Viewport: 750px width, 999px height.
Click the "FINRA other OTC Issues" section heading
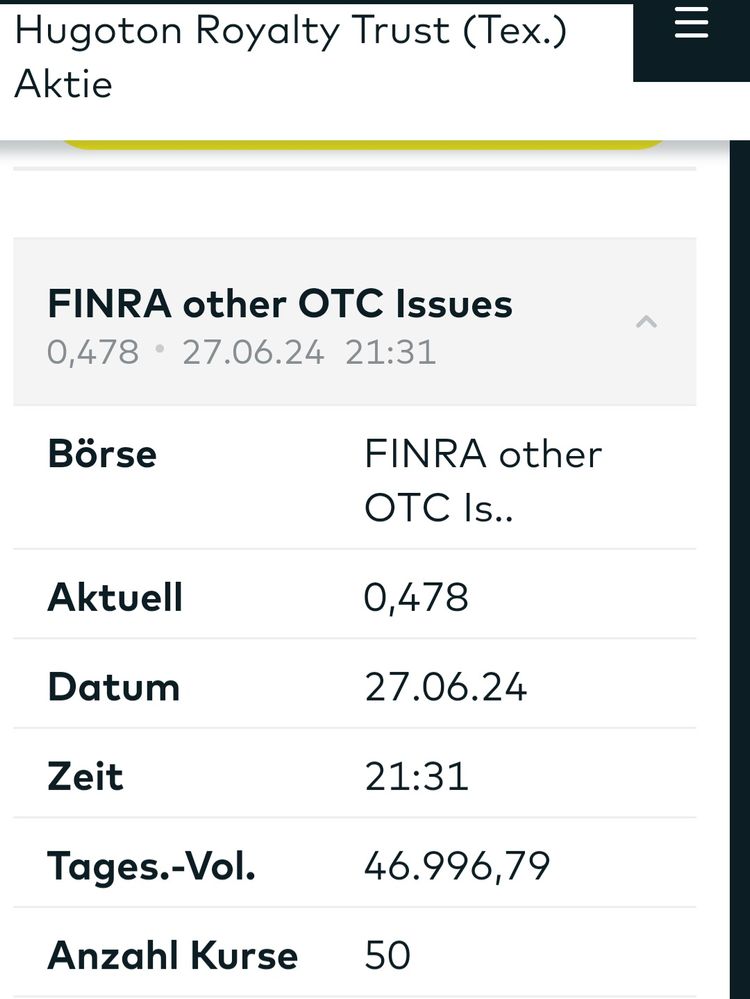(280, 304)
